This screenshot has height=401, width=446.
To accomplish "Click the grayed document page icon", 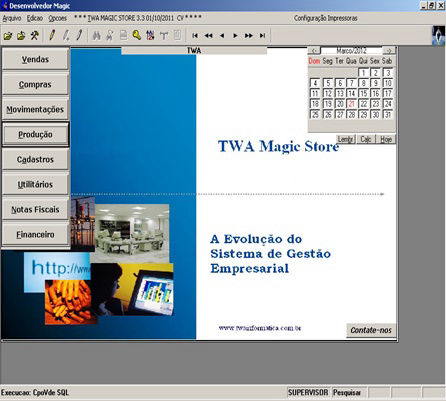I will click(123, 35).
